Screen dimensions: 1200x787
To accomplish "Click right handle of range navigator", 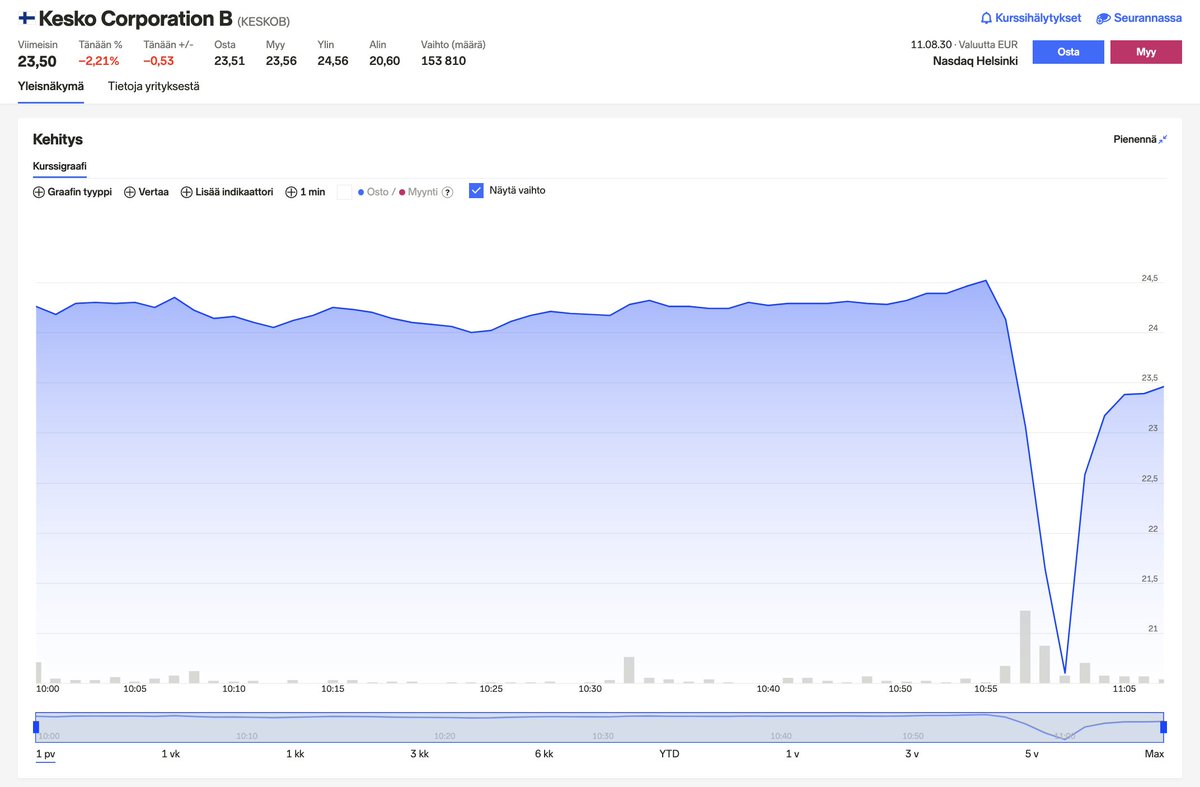I will tap(1164, 727).
